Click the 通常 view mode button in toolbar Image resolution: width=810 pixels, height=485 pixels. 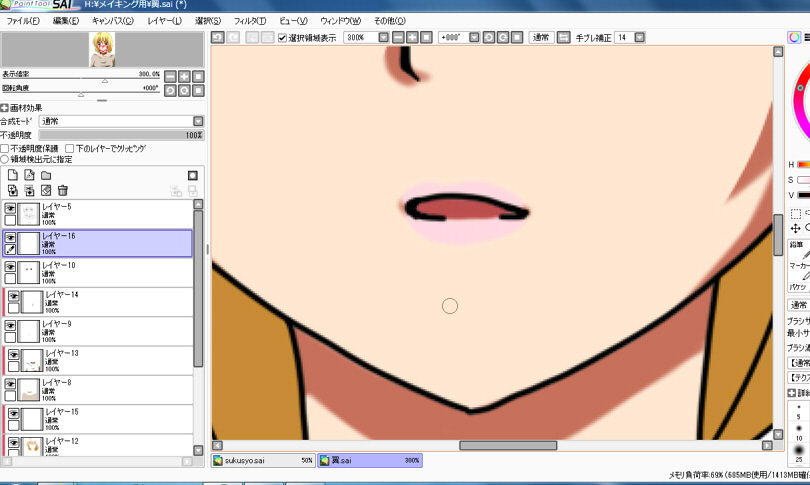tap(541, 37)
